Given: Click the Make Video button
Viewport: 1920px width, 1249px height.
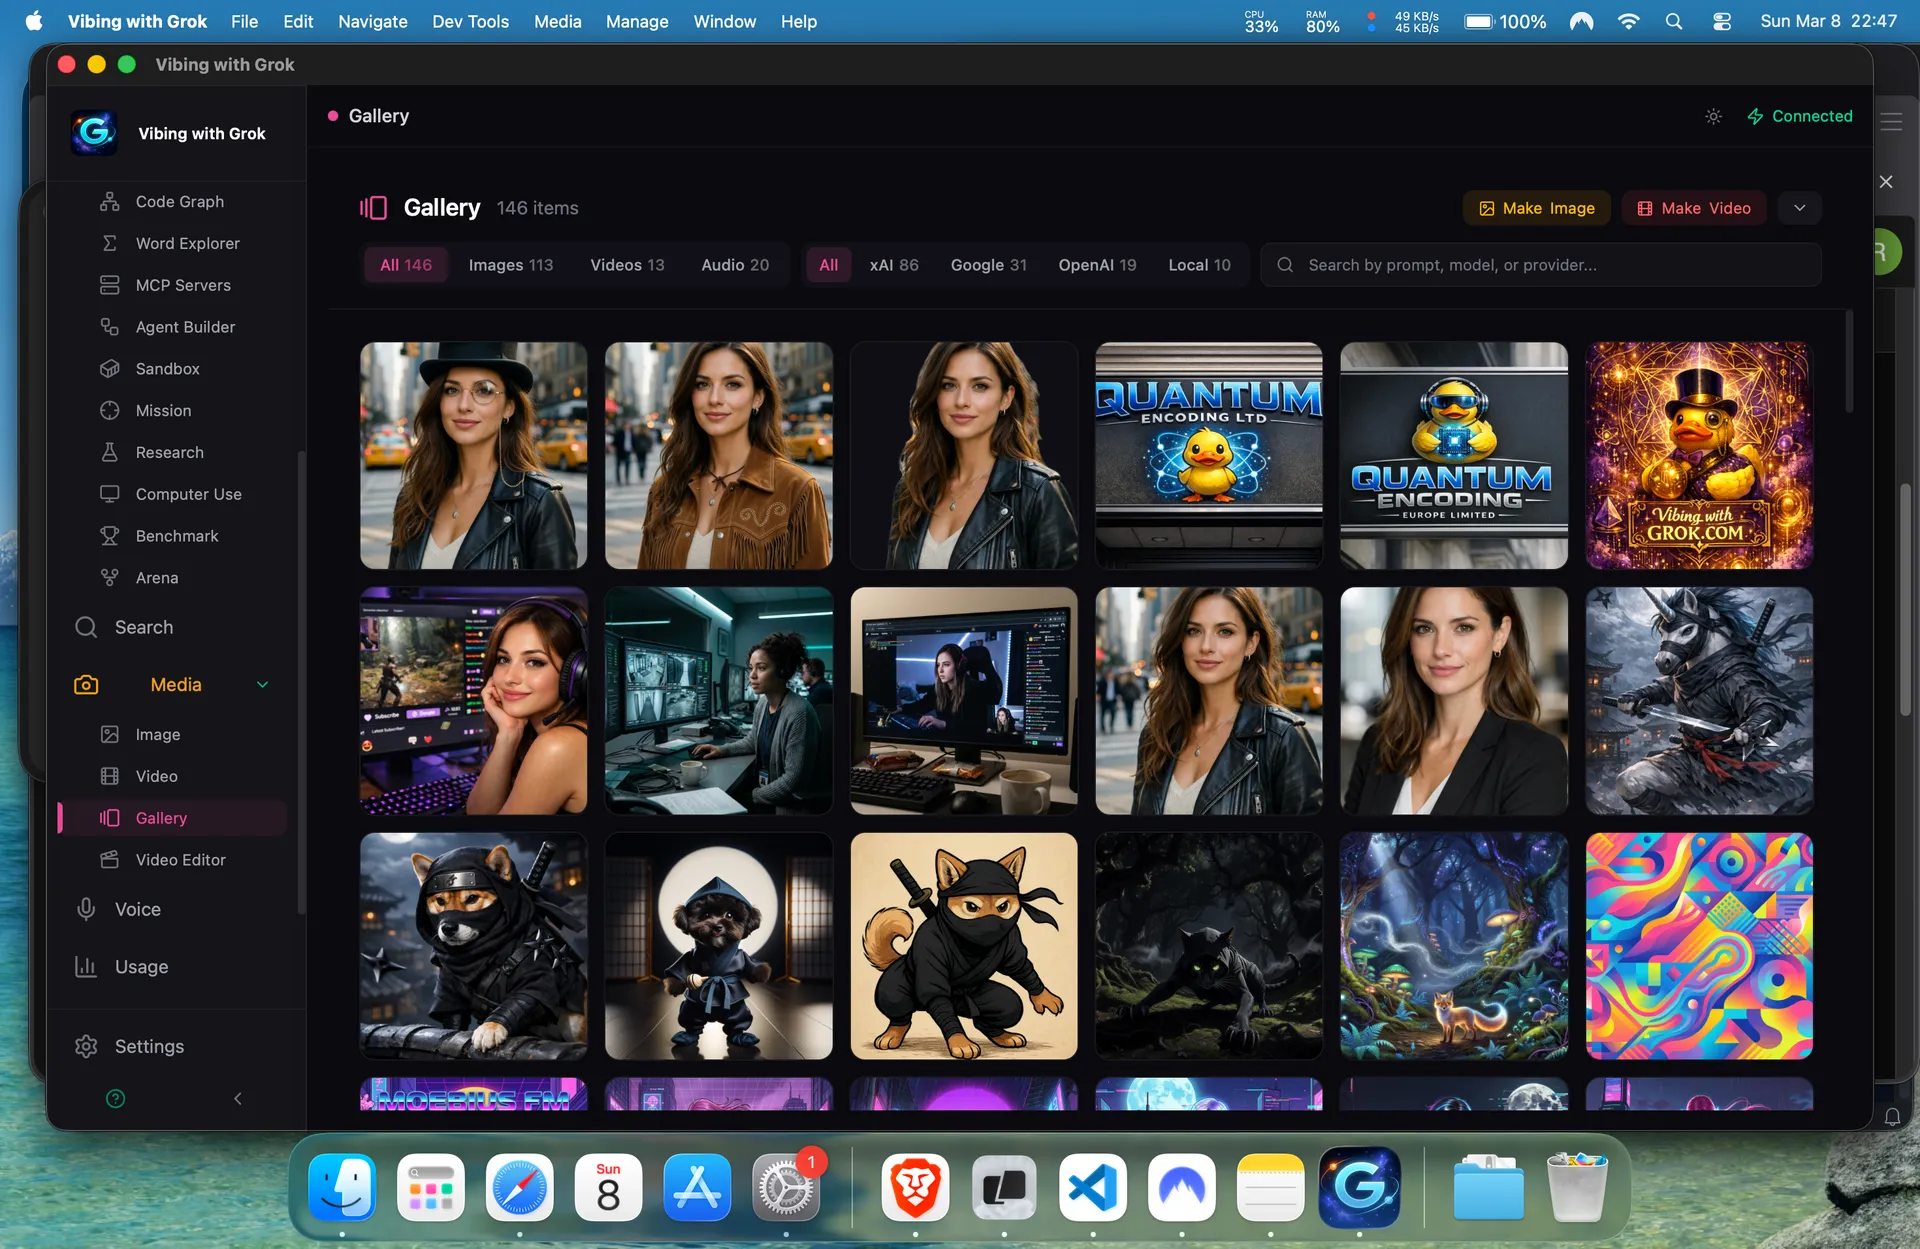Looking at the screenshot, I should pyautogui.click(x=1693, y=208).
